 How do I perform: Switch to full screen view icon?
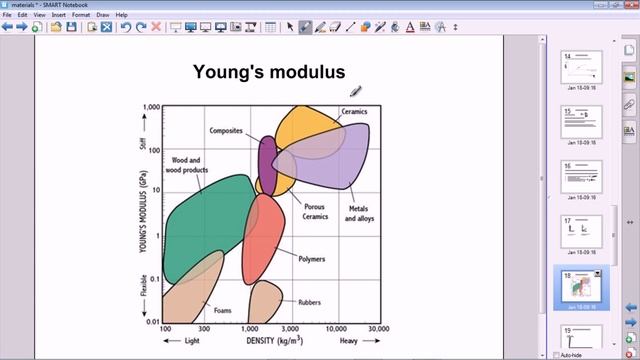pyautogui.click(x=191, y=27)
